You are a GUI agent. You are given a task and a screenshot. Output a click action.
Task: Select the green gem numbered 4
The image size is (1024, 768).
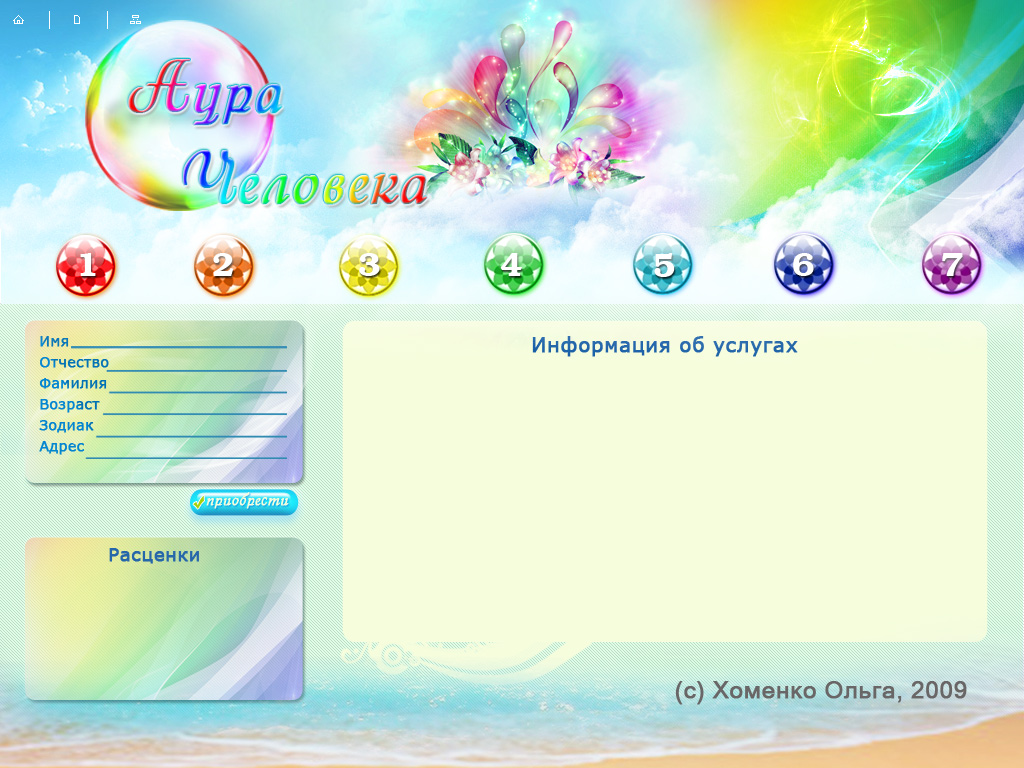[512, 266]
